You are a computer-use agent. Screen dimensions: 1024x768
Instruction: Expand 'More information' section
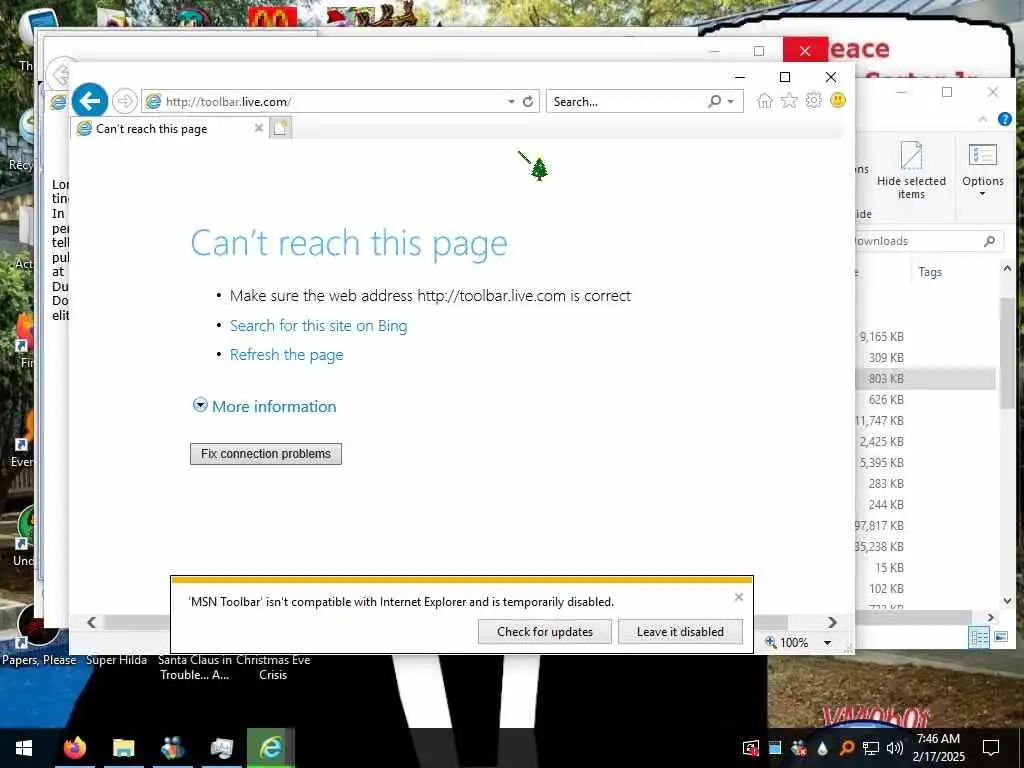point(264,406)
